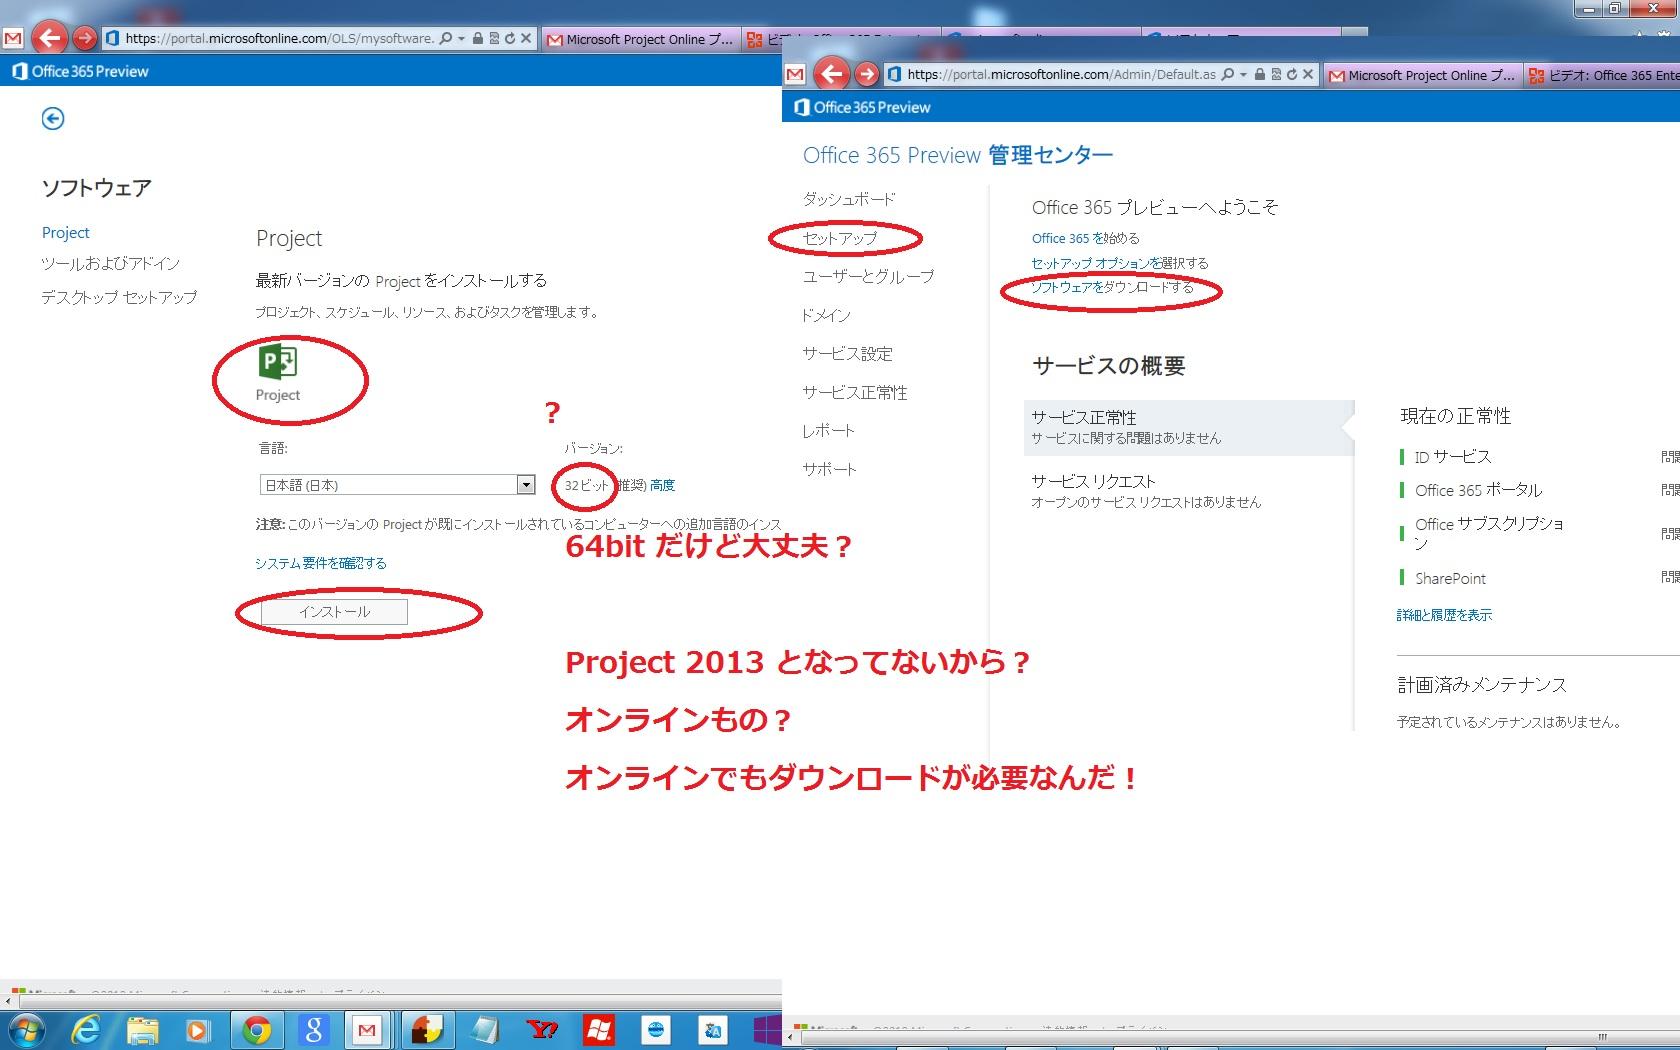
Task: Click the green Project application icon
Action: tap(278, 362)
